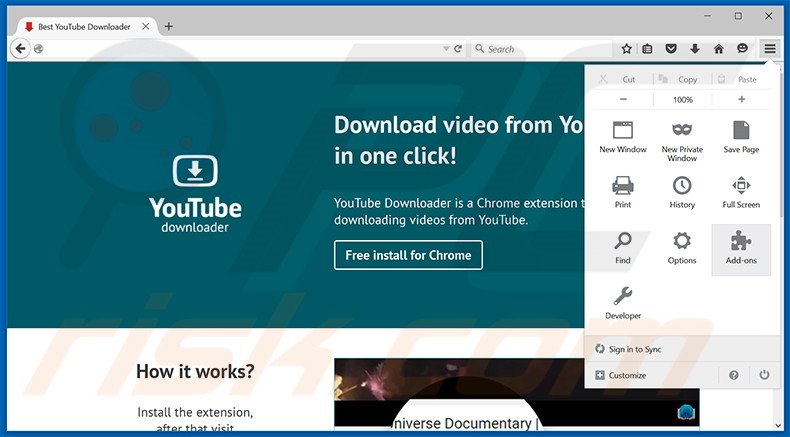790x437 pixels.
Task: Click vertical scrollbar down arrow
Action: (x=780, y=426)
